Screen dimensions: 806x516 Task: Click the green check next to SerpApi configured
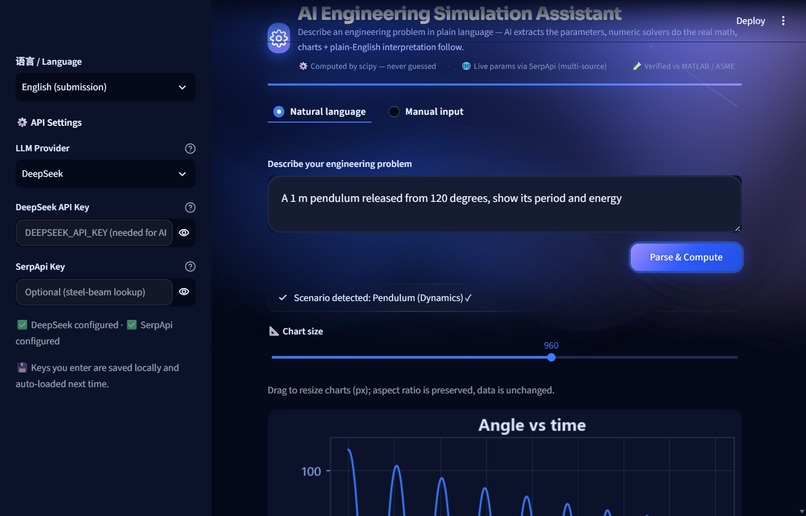132,325
